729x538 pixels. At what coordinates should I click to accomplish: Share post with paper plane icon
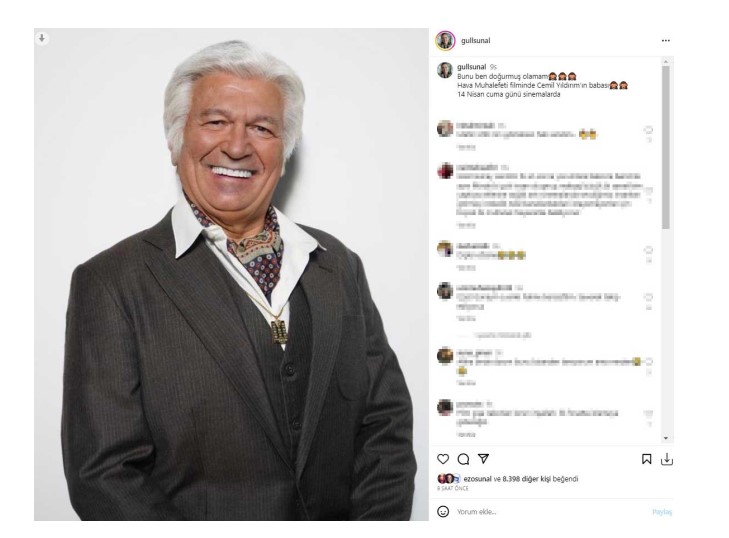tap(484, 459)
